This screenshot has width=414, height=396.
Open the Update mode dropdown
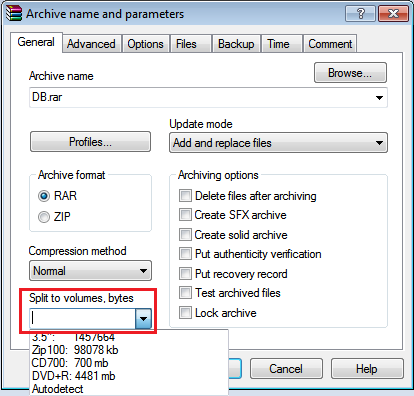pyautogui.click(x=278, y=143)
